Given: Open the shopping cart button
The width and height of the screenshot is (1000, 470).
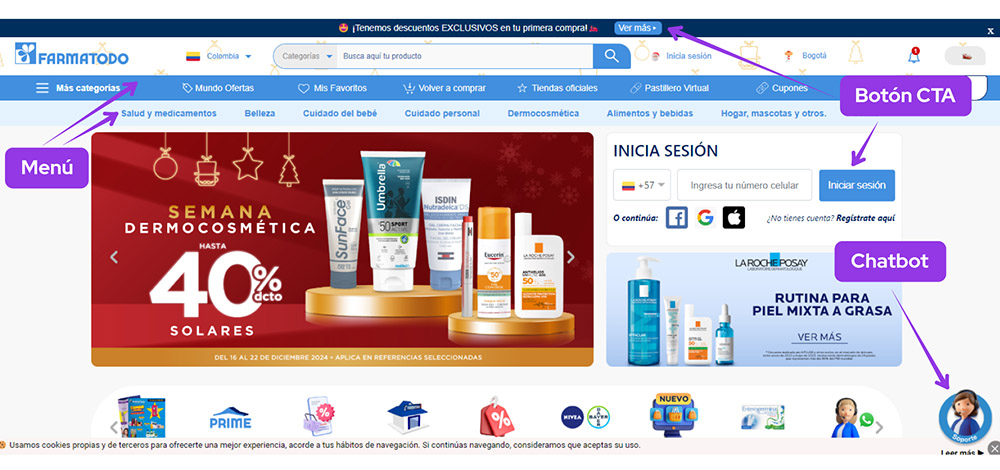Looking at the screenshot, I should tap(967, 56).
